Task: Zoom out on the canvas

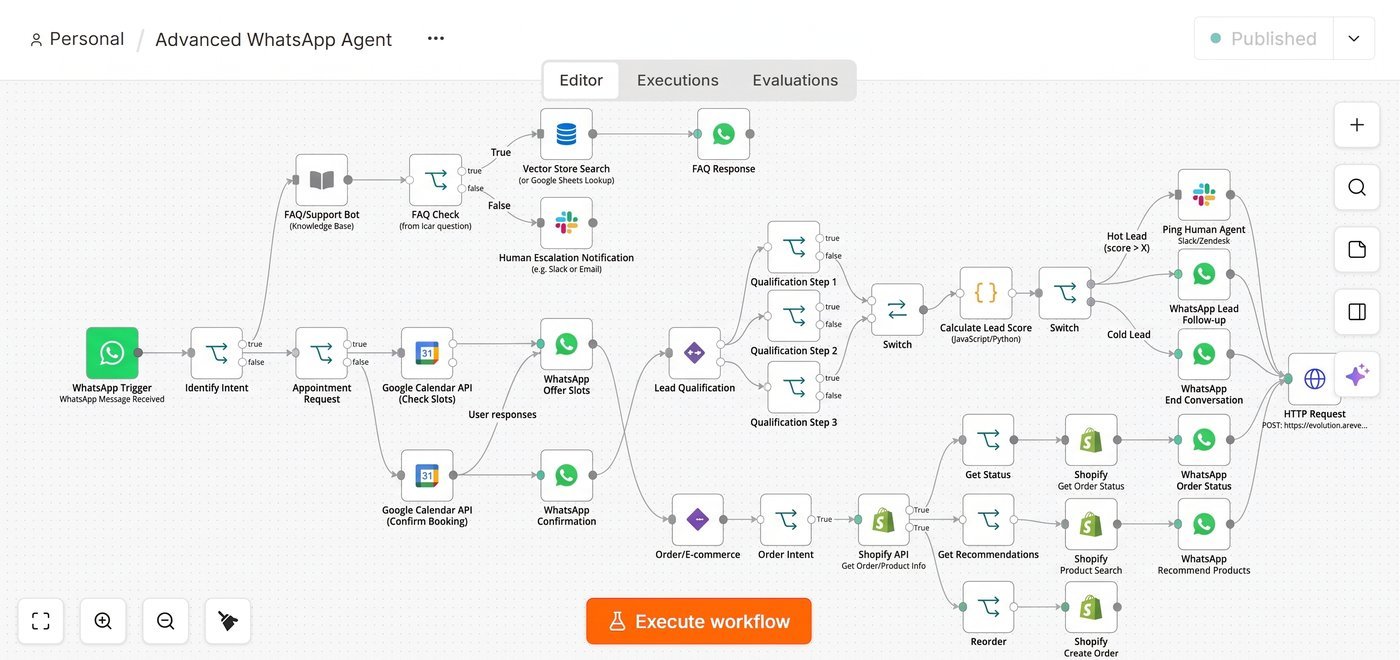Action: [x=166, y=621]
